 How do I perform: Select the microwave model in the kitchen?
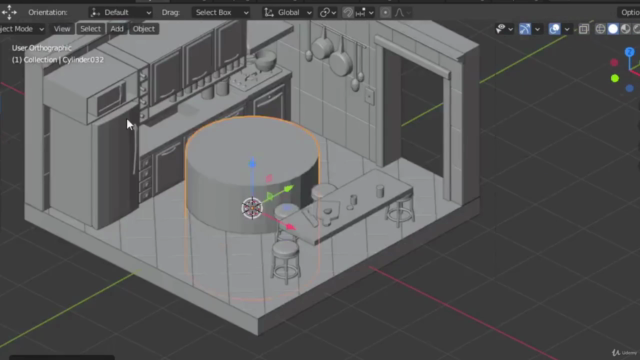pos(109,100)
